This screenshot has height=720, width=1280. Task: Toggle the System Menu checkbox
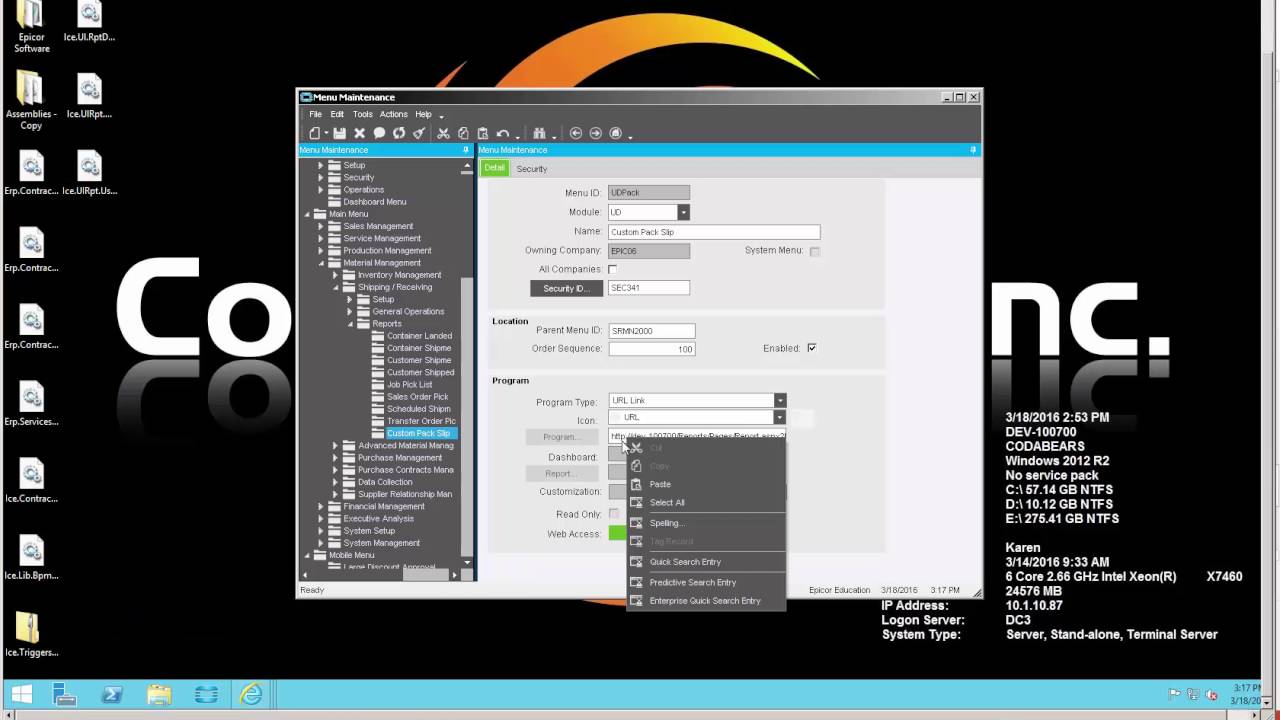[815, 251]
